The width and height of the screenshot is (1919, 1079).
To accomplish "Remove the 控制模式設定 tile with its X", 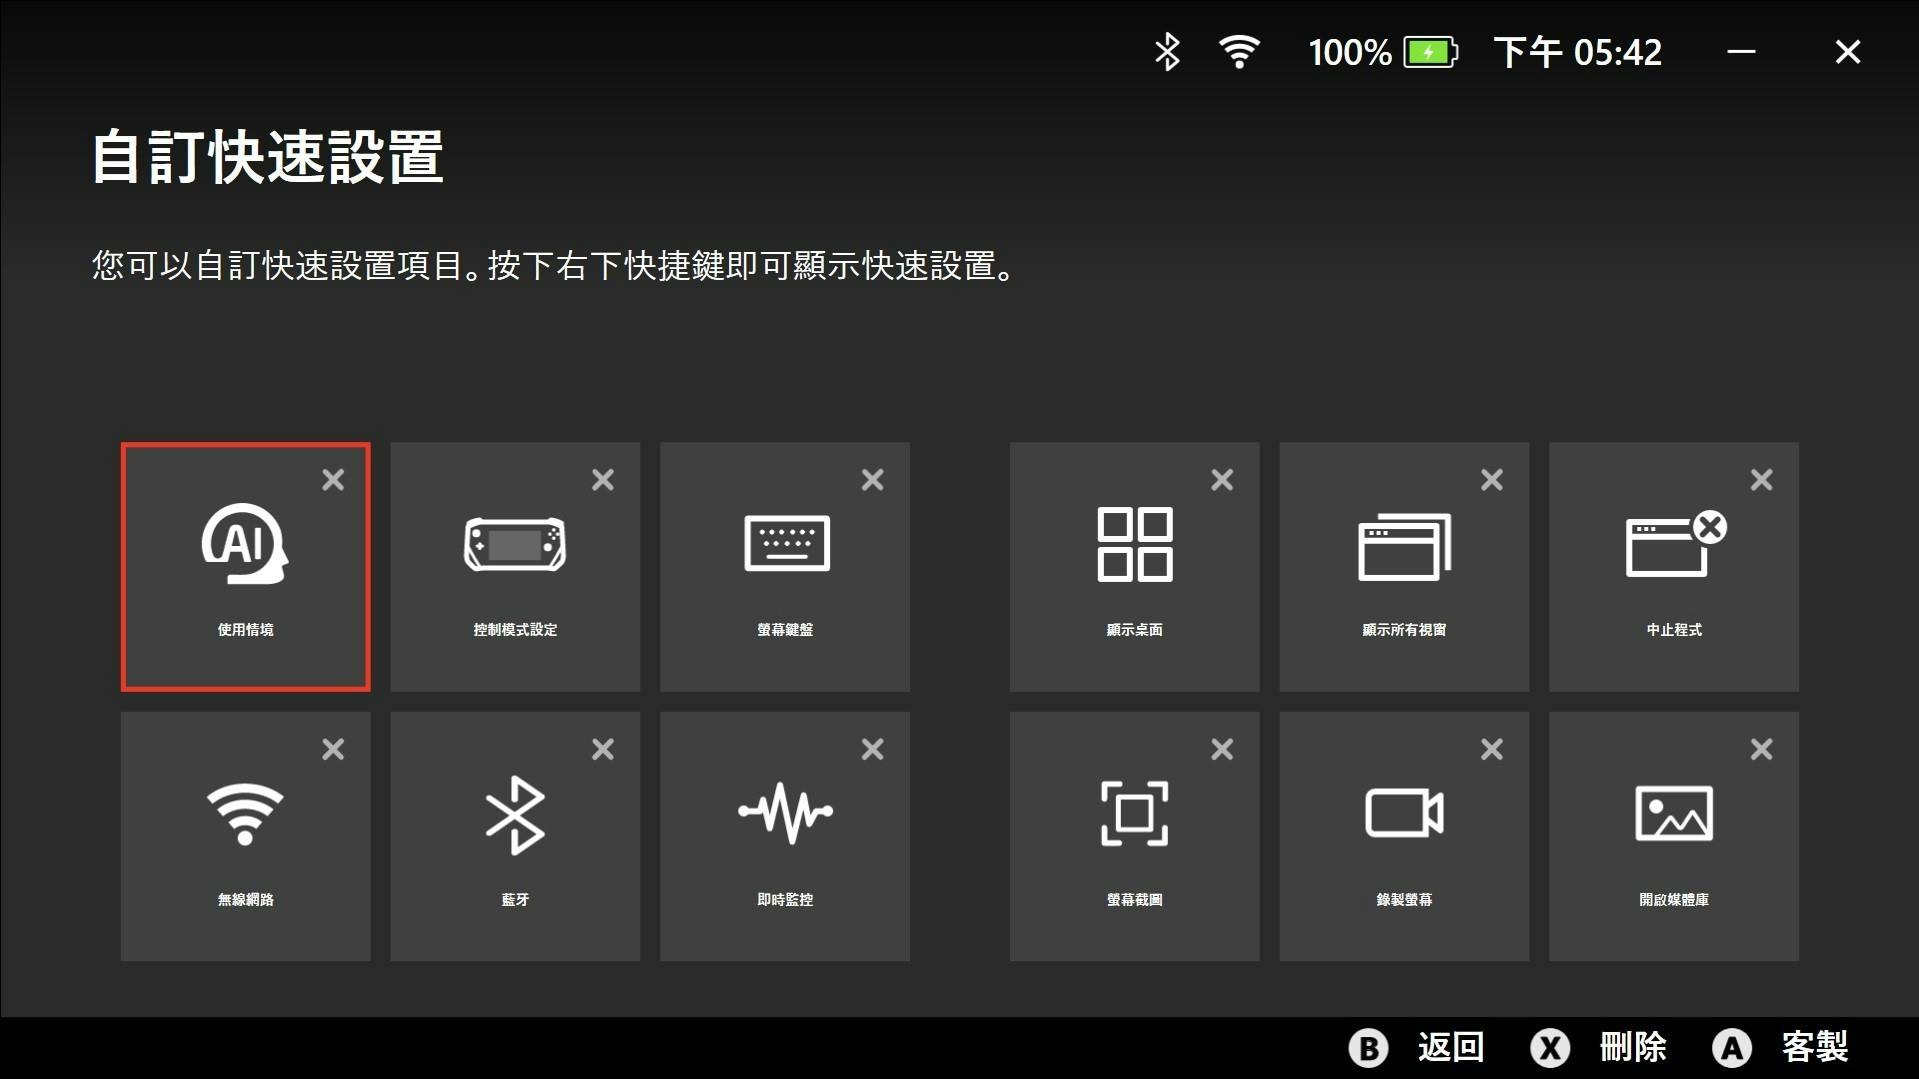I will click(x=603, y=480).
